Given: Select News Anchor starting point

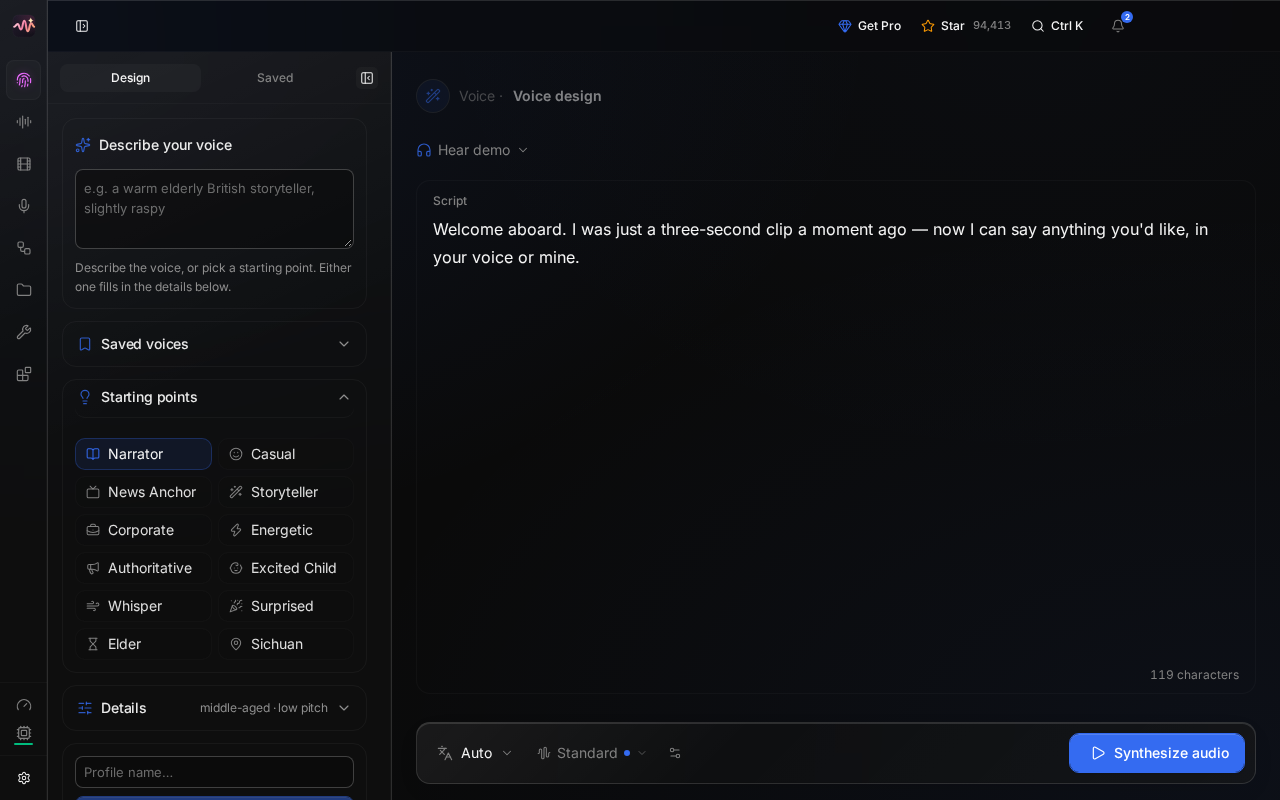Looking at the screenshot, I should click(x=143, y=492).
